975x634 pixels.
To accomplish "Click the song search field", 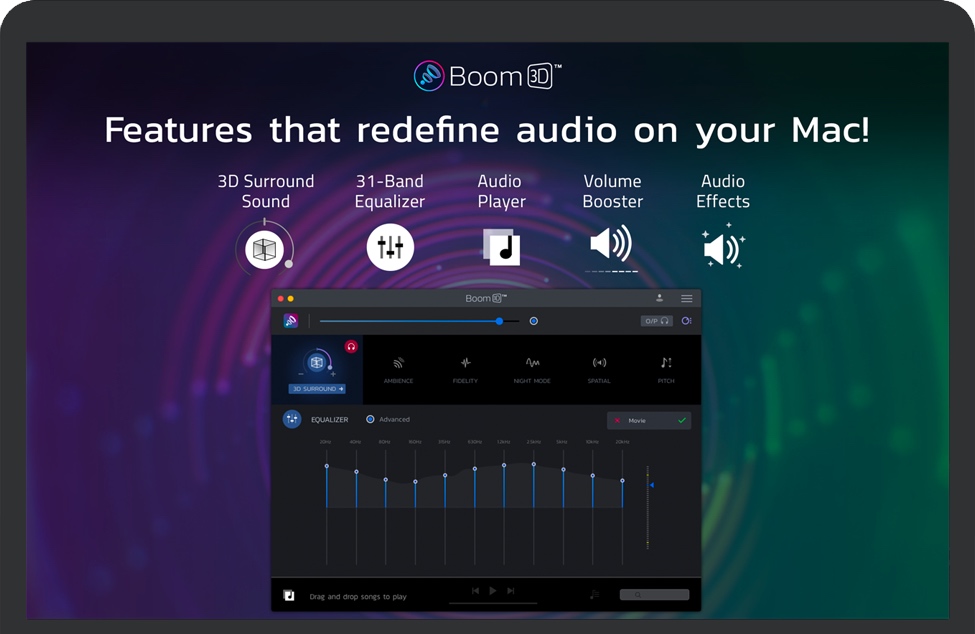I will 654,595.
